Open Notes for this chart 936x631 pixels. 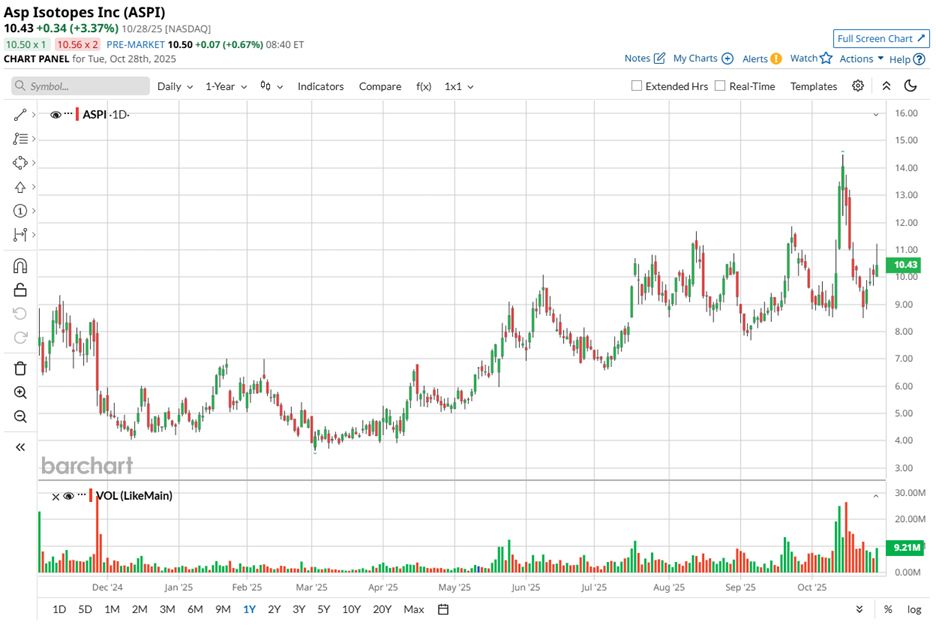click(645, 58)
